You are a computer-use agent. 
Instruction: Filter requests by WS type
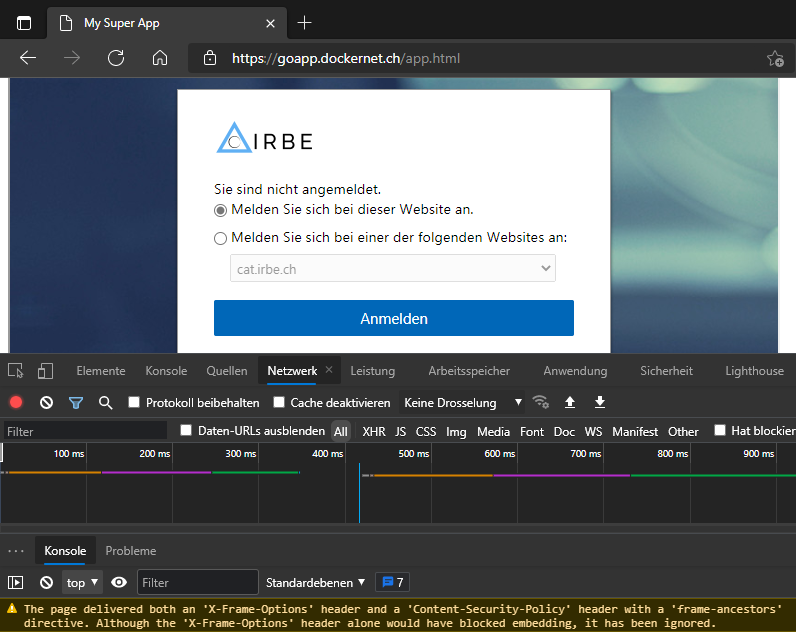point(593,431)
